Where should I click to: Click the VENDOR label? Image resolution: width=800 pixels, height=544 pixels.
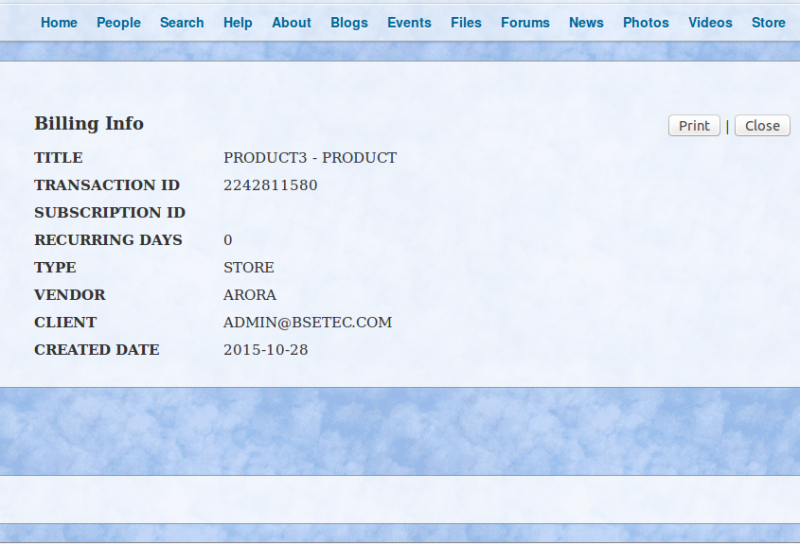click(70, 295)
